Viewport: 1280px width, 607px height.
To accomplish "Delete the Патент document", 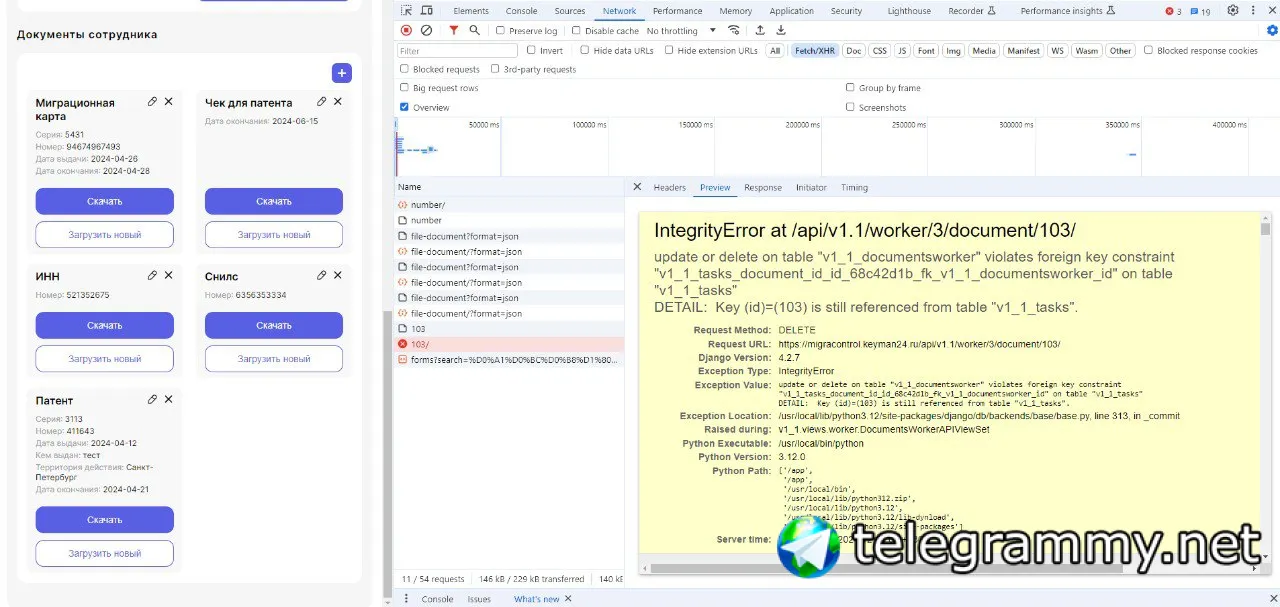I will (168, 399).
